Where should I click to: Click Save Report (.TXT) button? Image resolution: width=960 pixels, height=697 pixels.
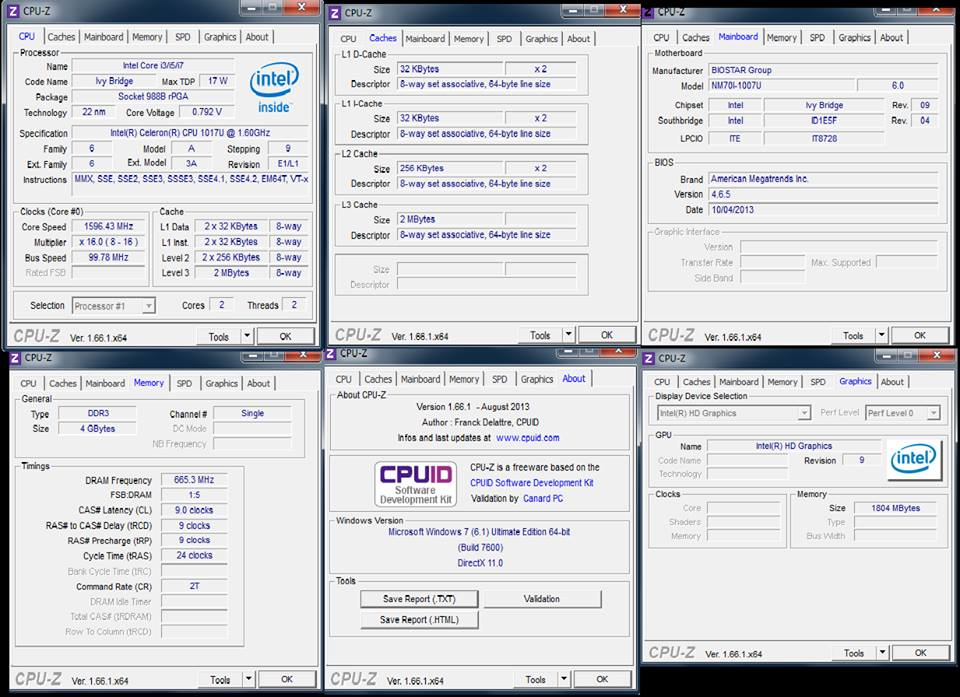point(419,599)
